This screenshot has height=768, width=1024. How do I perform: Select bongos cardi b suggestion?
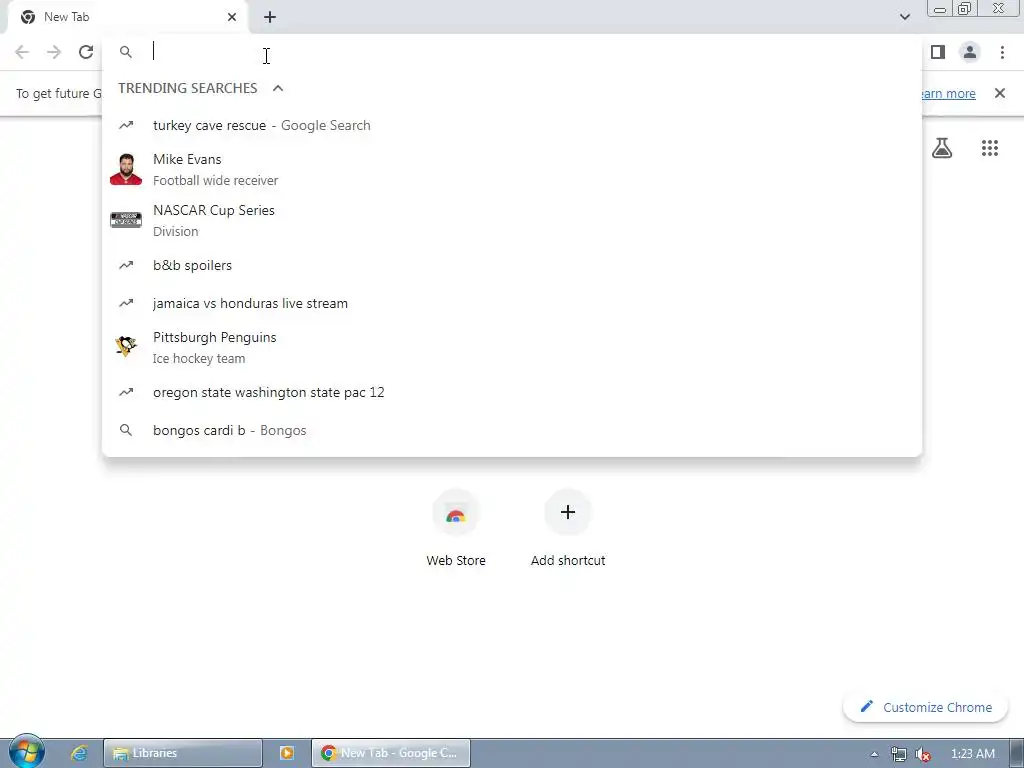pos(512,430)
